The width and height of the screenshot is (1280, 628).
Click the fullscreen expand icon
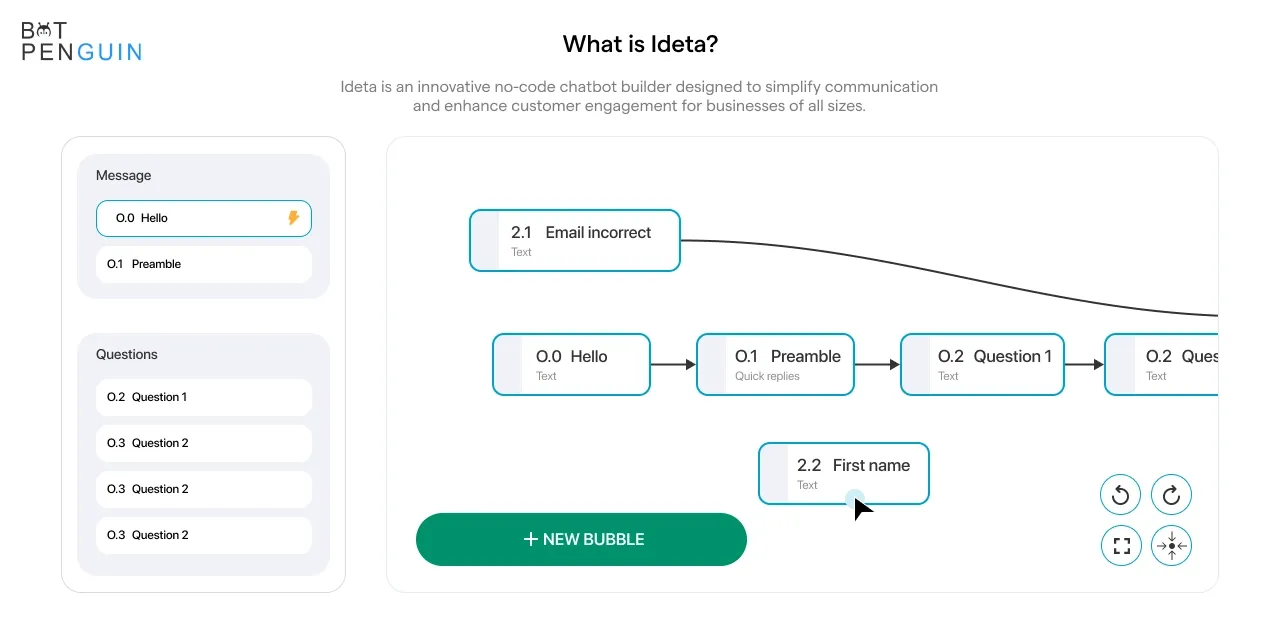[1121, 546]
